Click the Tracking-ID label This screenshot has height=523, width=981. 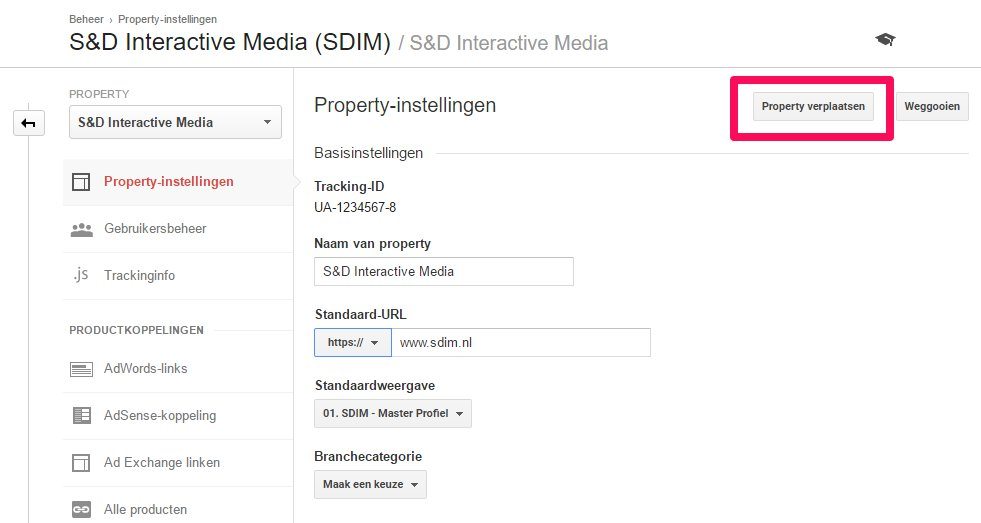(349, 186)
